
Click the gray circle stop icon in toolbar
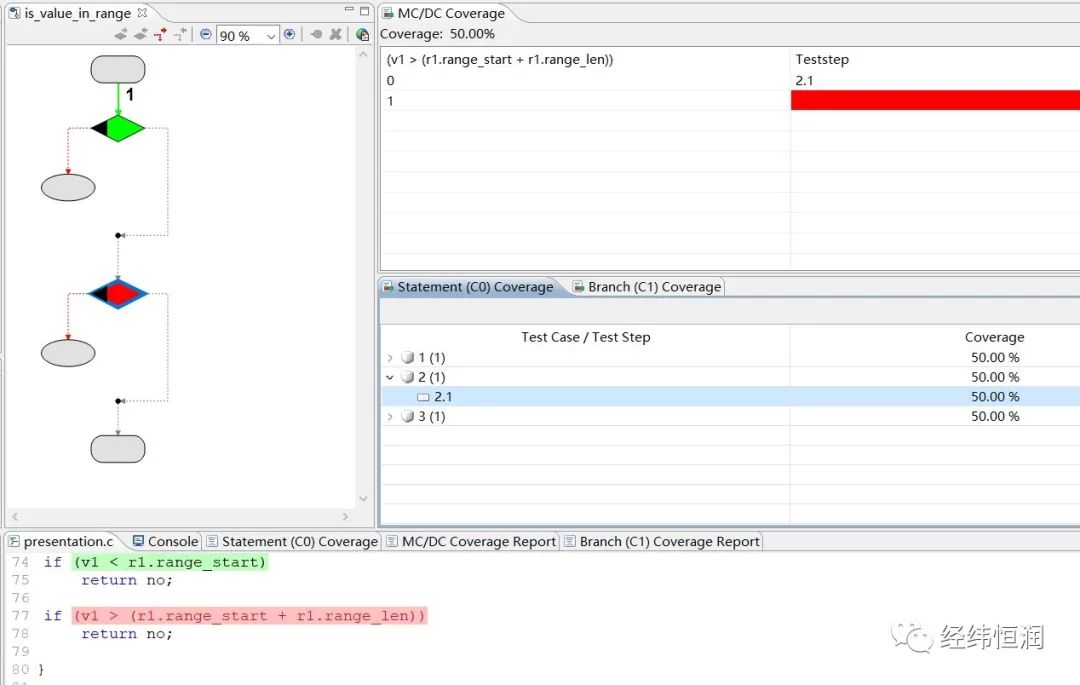(x=315, y=35)
